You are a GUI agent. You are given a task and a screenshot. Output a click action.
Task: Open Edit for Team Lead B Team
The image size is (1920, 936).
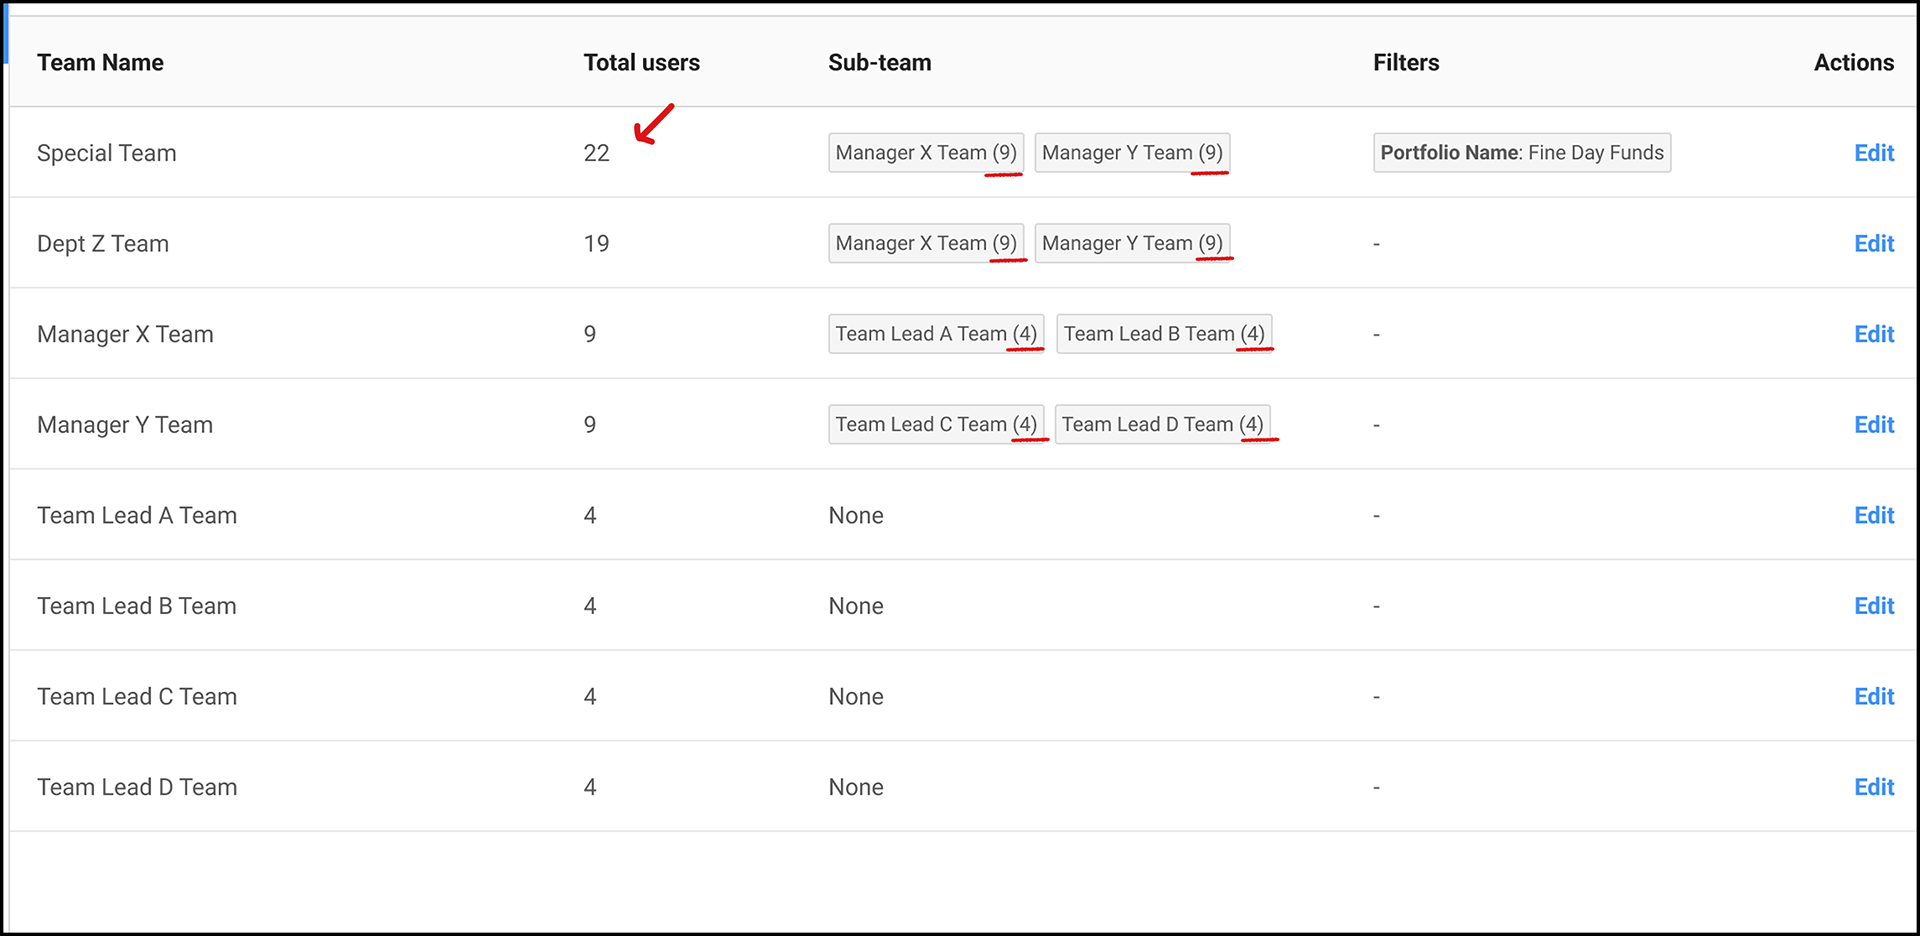click(1873, 606)
